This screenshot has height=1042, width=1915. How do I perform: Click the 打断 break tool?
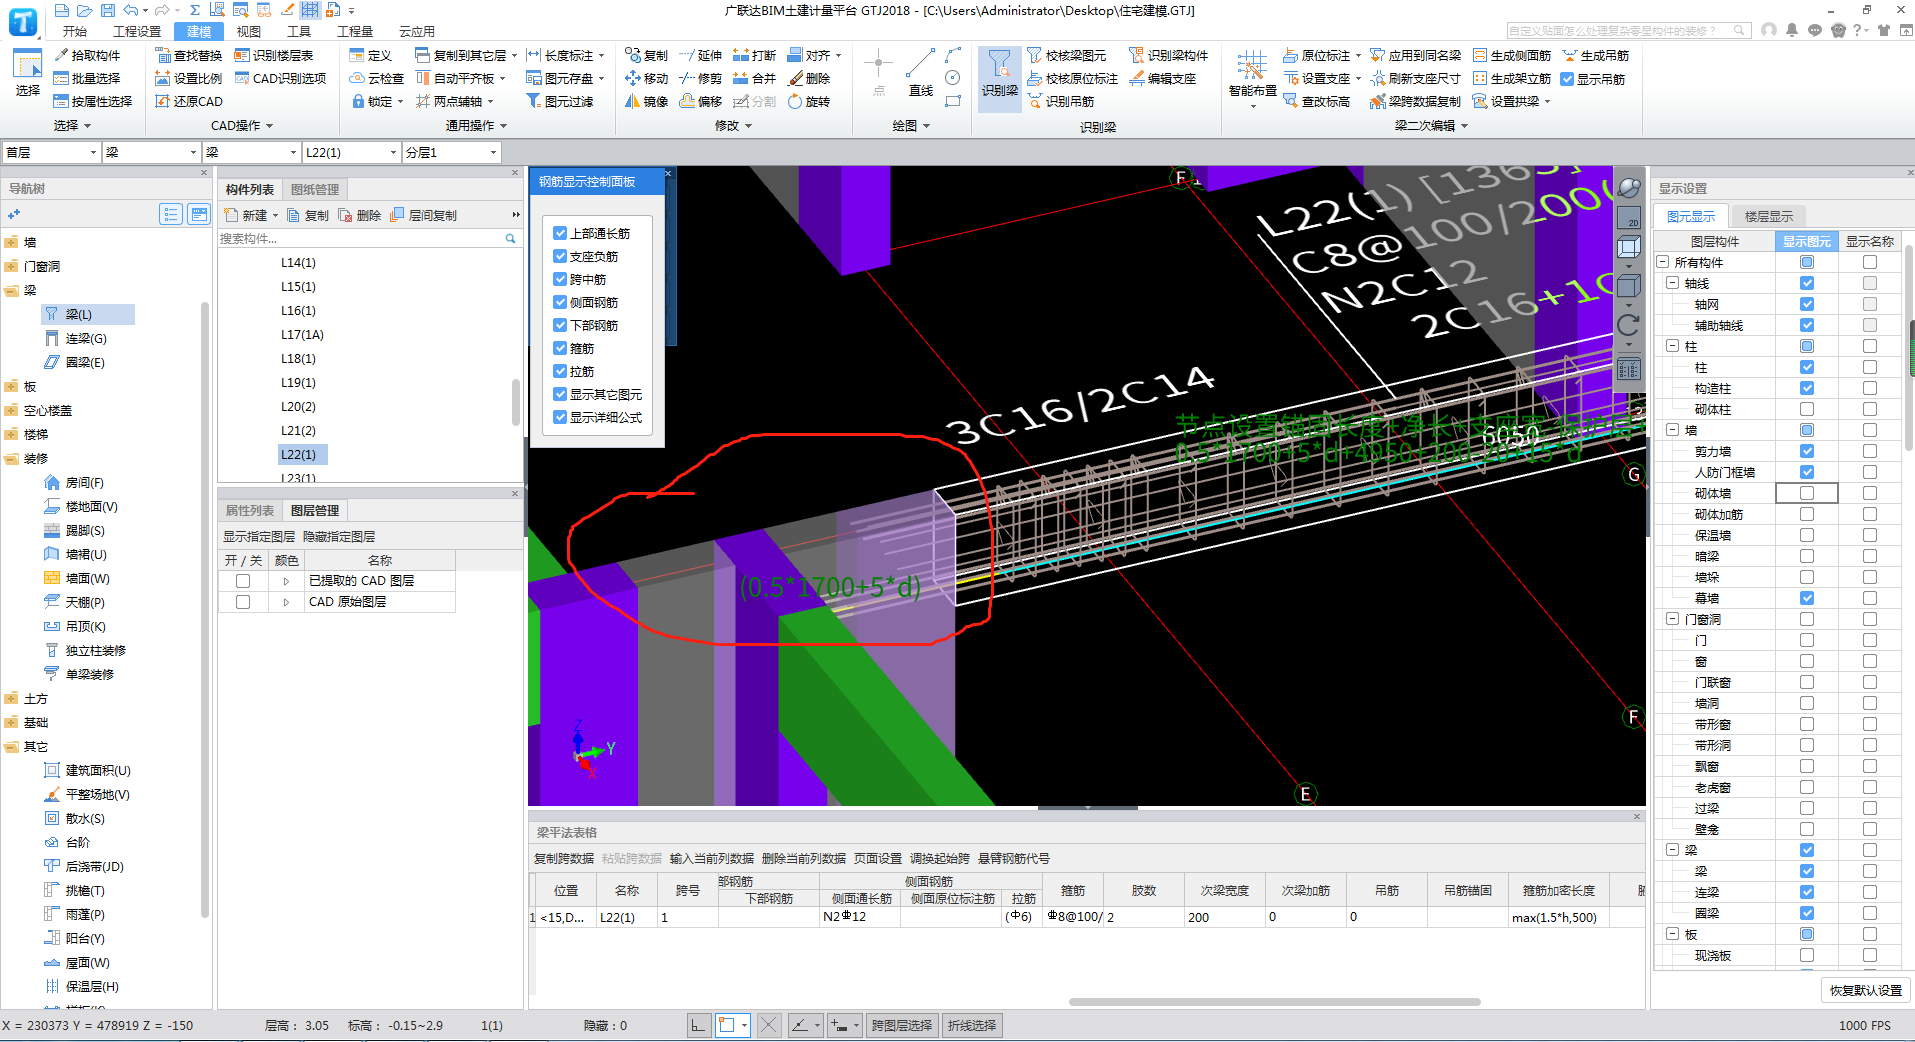coord(754,55)
